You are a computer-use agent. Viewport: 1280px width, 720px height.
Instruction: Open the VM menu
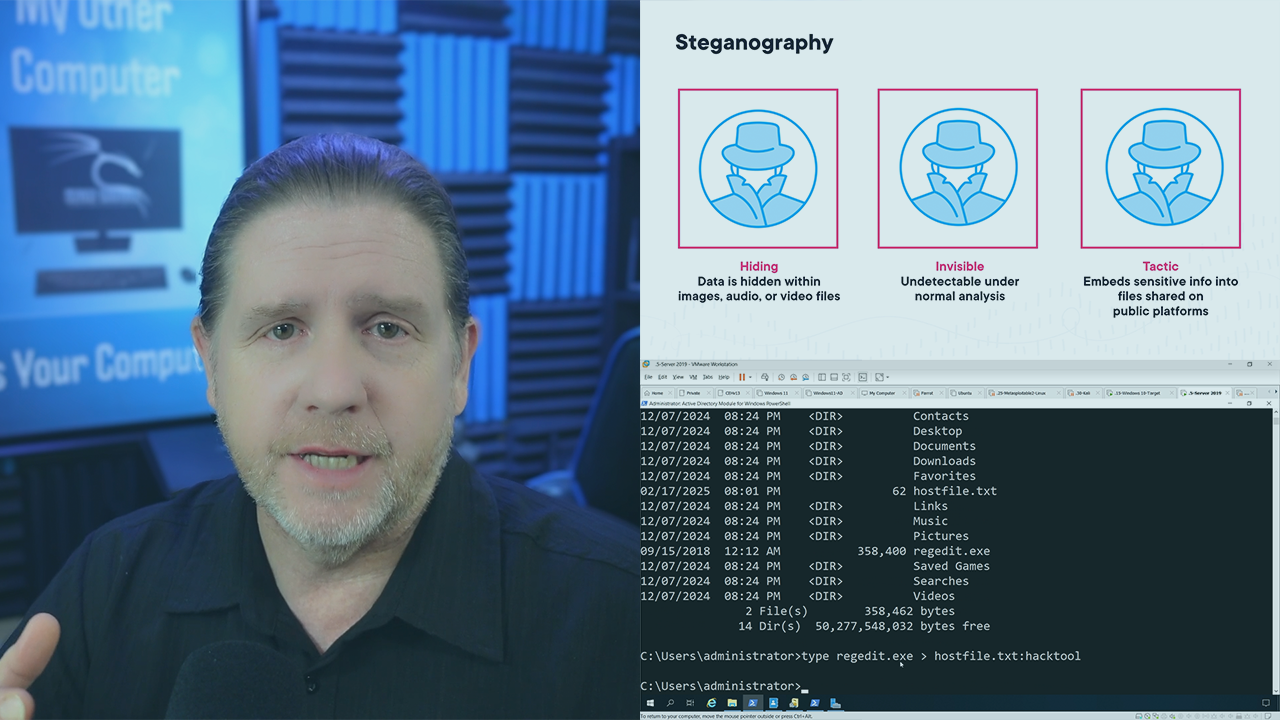(692, 377)
